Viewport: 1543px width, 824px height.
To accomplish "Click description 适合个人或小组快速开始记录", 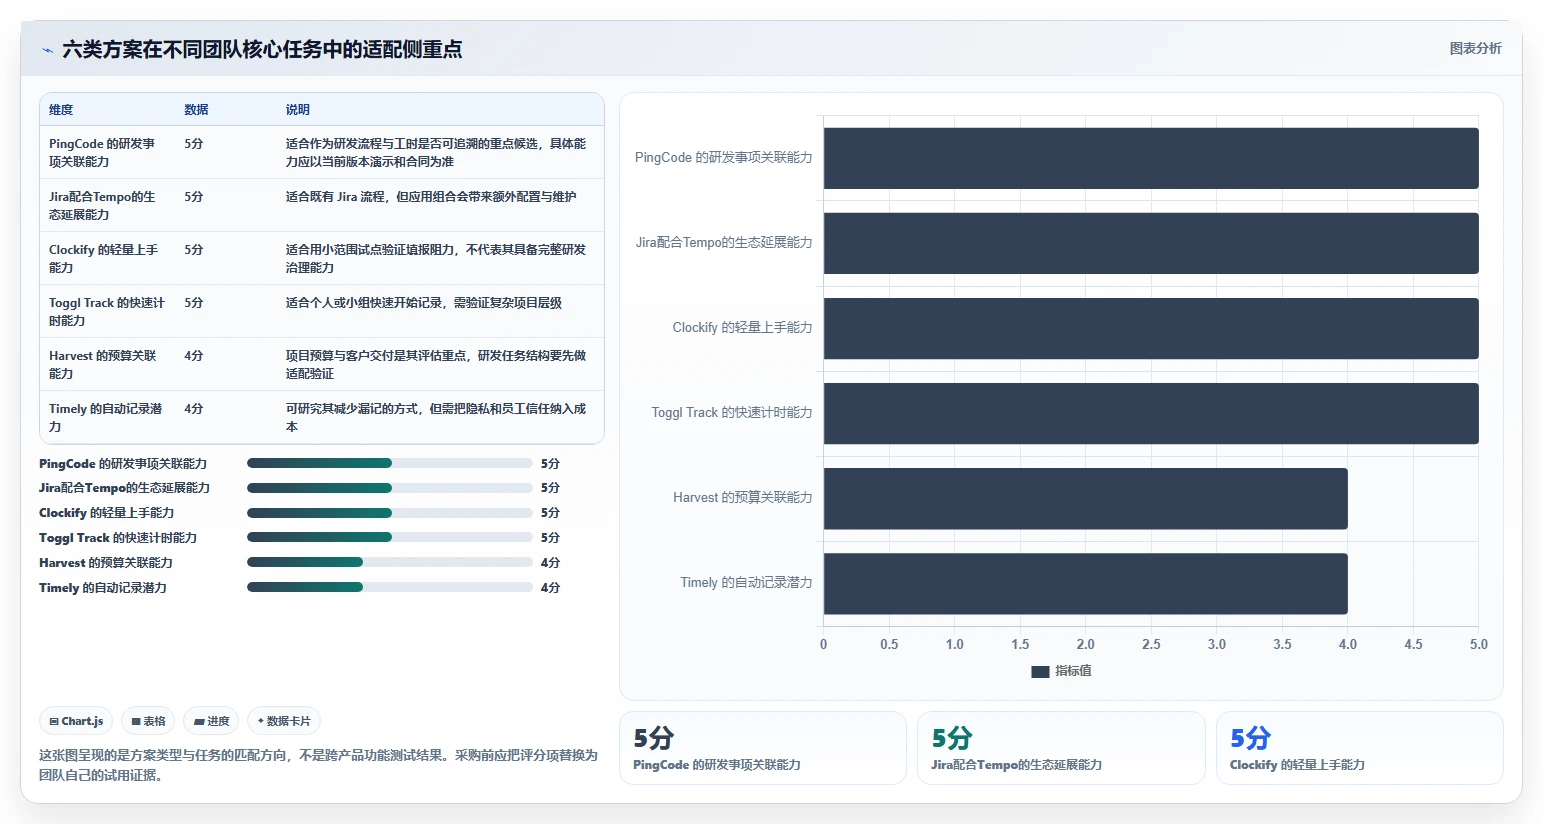I will 424,302.
